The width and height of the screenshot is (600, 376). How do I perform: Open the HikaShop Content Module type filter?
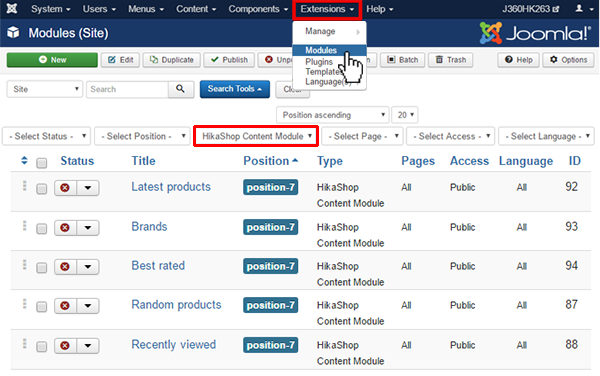(256, 136)
